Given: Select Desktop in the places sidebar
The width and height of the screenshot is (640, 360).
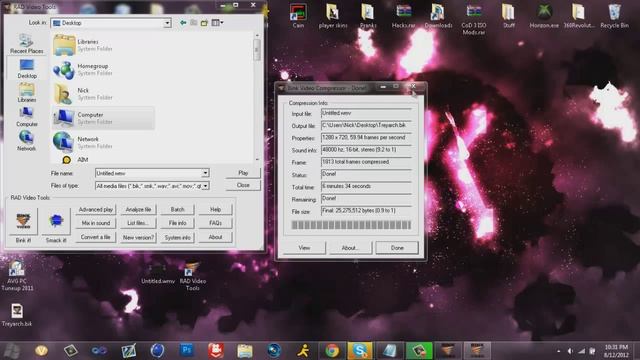Looking at the screenshot, I should [27, 69].
